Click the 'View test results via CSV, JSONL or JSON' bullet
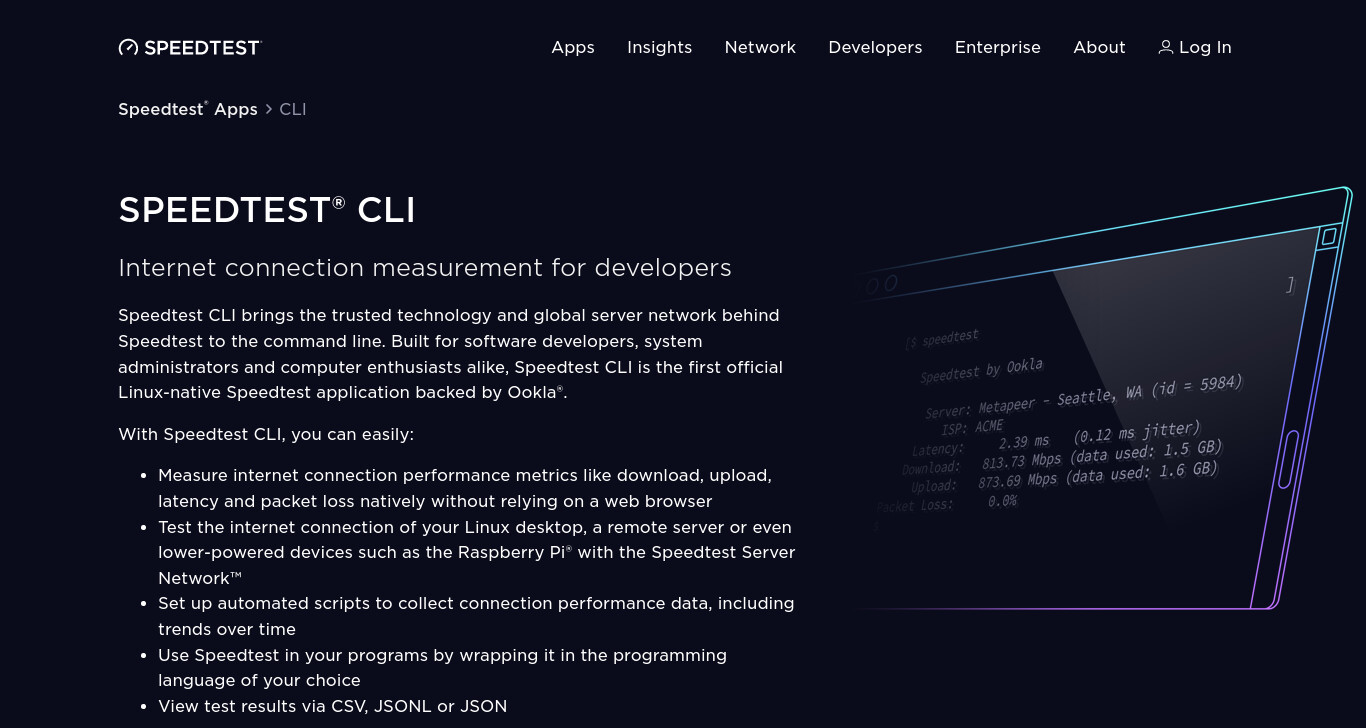Viewport: 1366px width, 728px height. [x=333, y=706]
